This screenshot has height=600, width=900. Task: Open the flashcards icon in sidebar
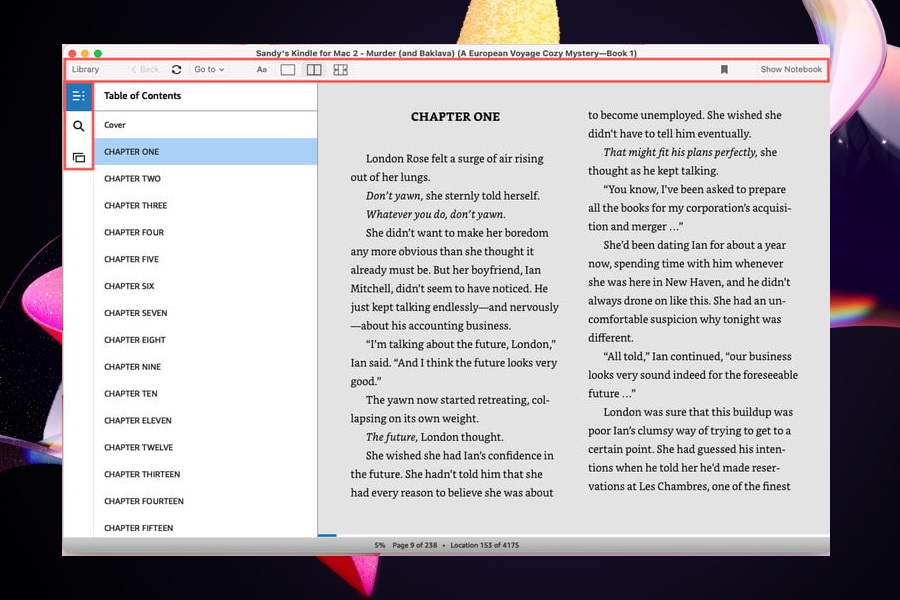pyautogui.click(x=78, y=157)
